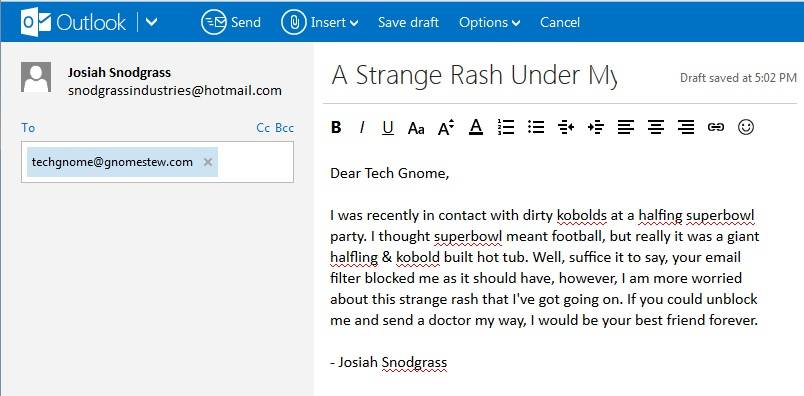The image size is (804, 396).
Task: Align text to the left
Action: click(x=626, y=127)
